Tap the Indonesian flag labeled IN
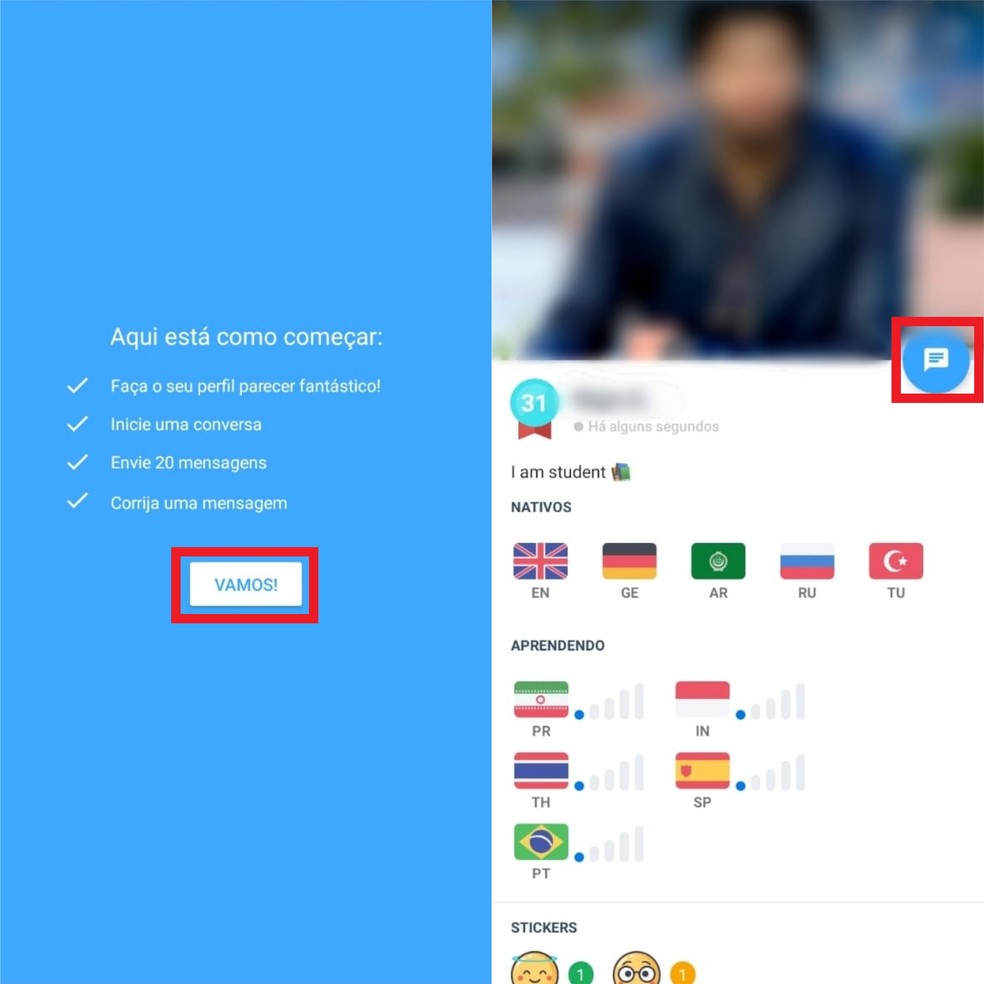 point(702,699)
